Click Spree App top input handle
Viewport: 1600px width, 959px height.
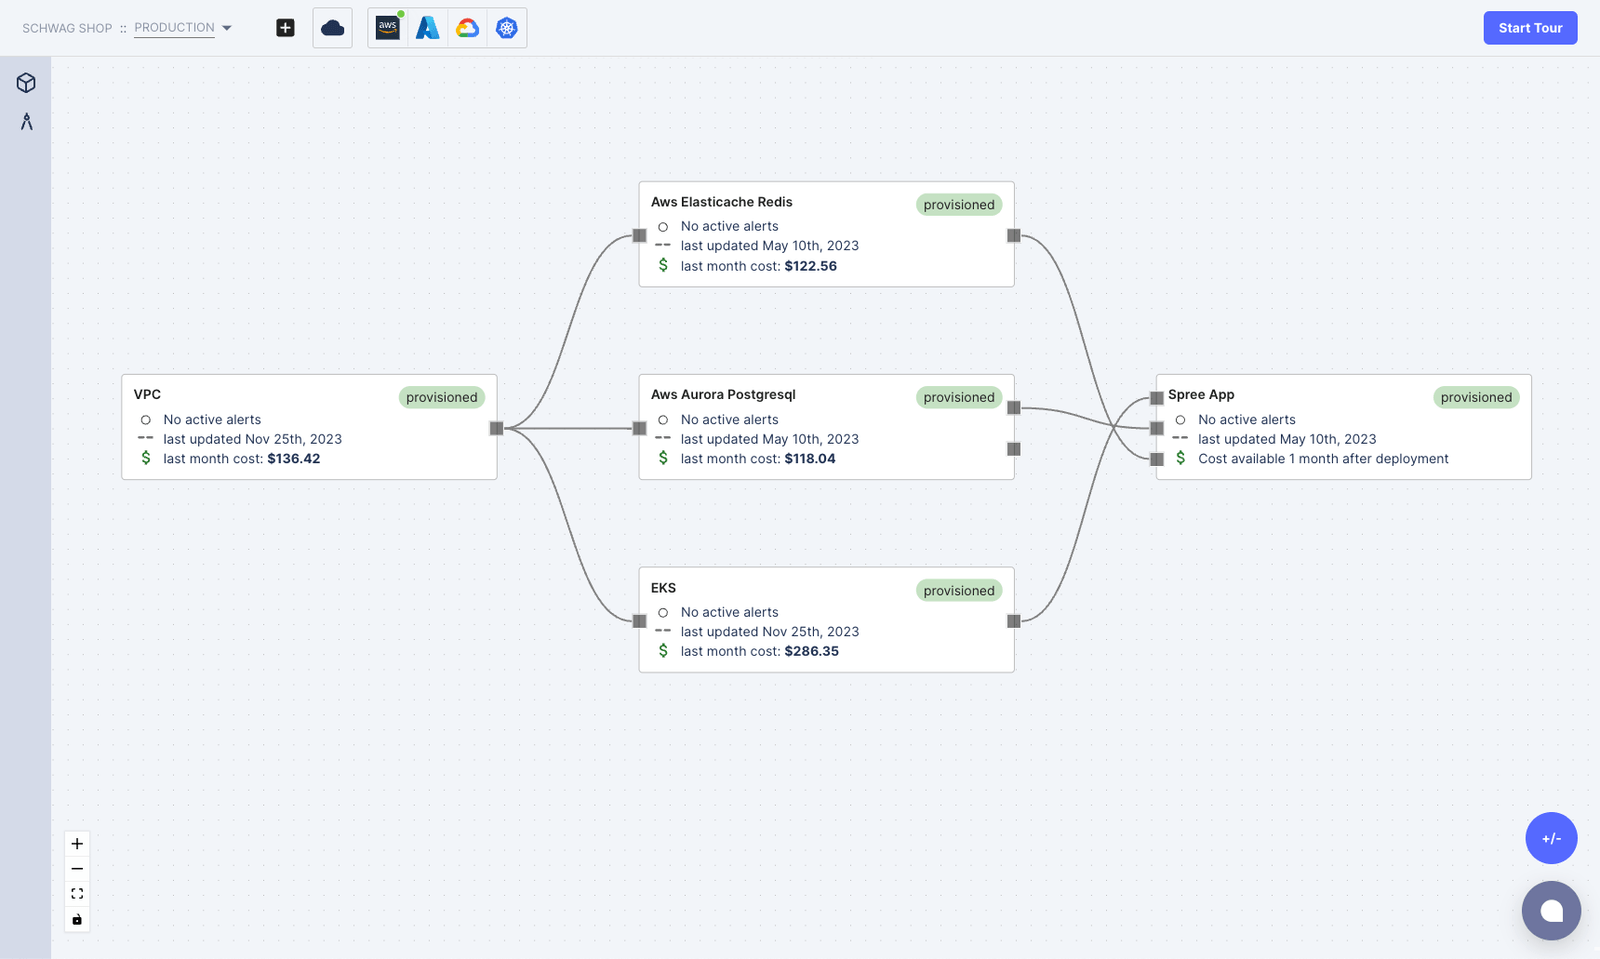(x=1157, y=398)
